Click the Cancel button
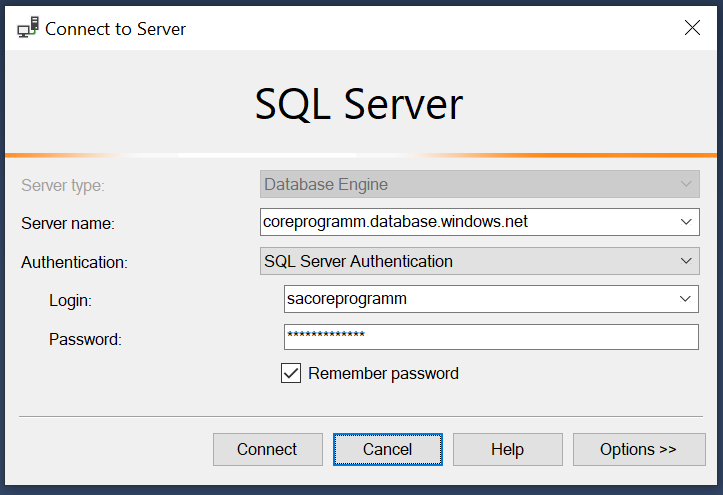 pyautogui.click(x=388, y=449)
